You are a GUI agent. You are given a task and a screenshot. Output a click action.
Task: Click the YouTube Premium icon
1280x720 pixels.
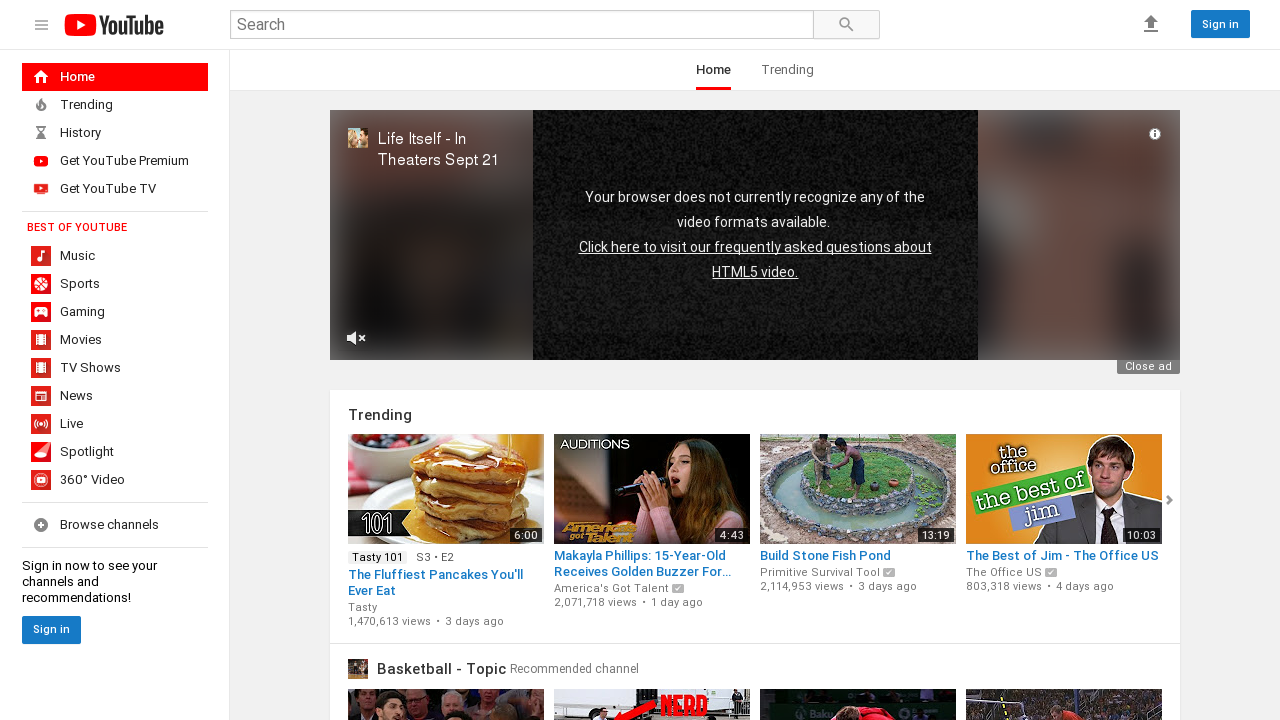[41, 161]
